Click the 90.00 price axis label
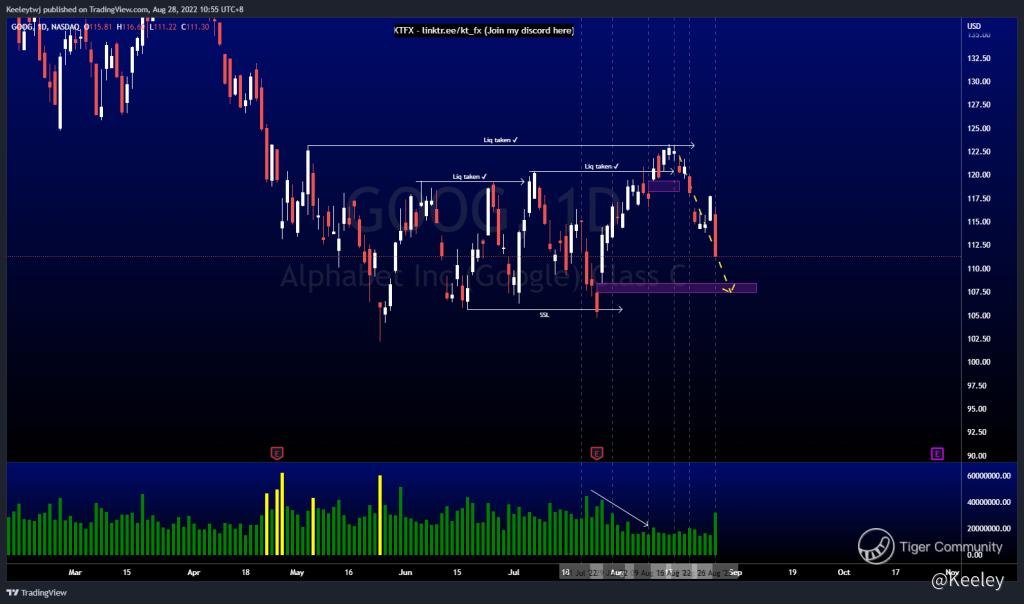 pos(976,456)
